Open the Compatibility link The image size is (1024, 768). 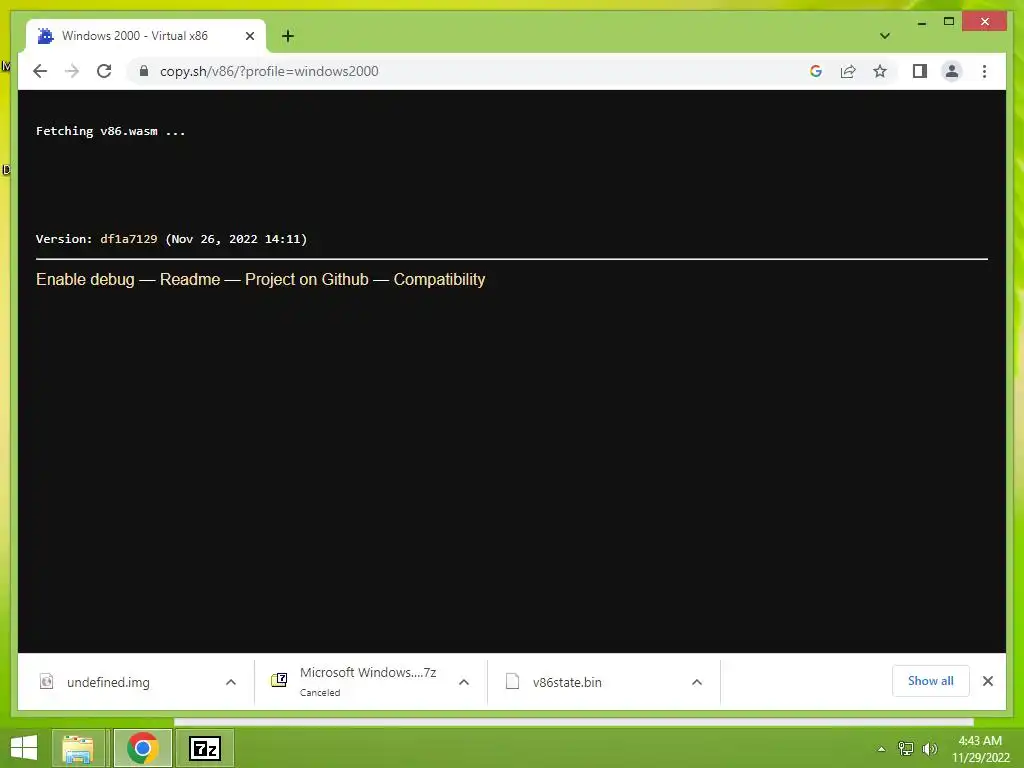tap(440, 279)
